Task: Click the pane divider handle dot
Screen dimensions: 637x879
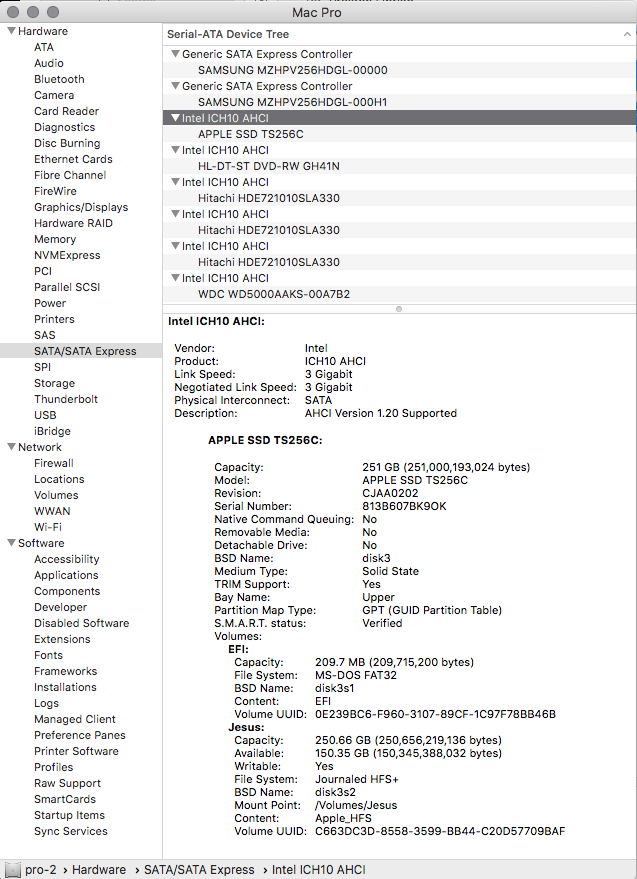Action: pyautogui.click(x=399, y=309)
